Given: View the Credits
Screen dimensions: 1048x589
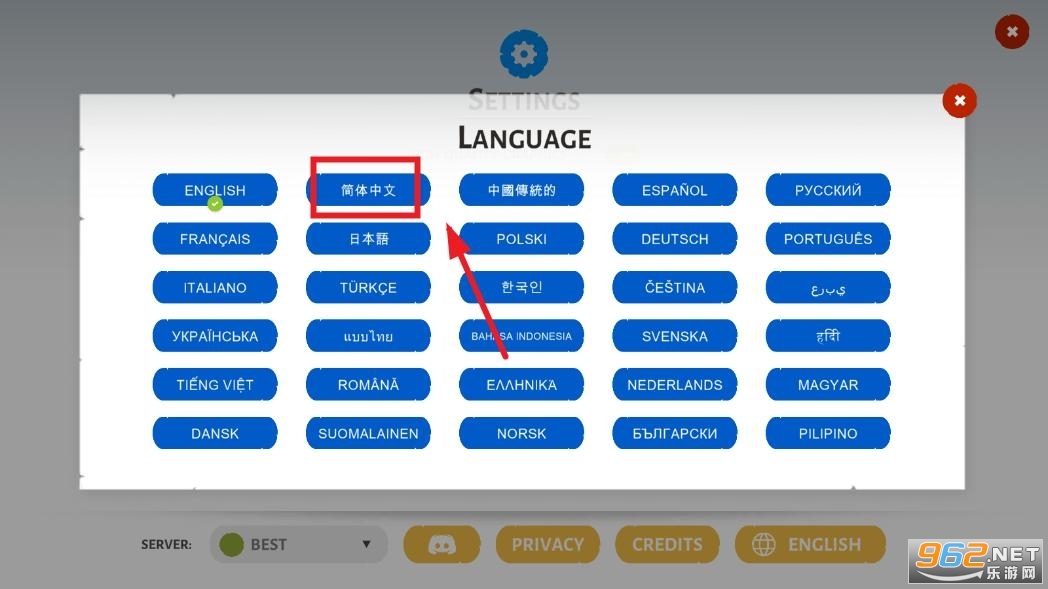Looking at the screenshot, I should click(x=667, y=544).
